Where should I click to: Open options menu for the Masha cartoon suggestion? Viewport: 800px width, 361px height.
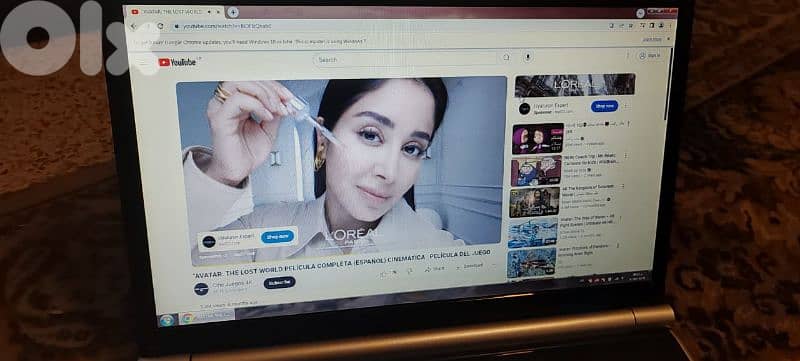tap(628, 124)
